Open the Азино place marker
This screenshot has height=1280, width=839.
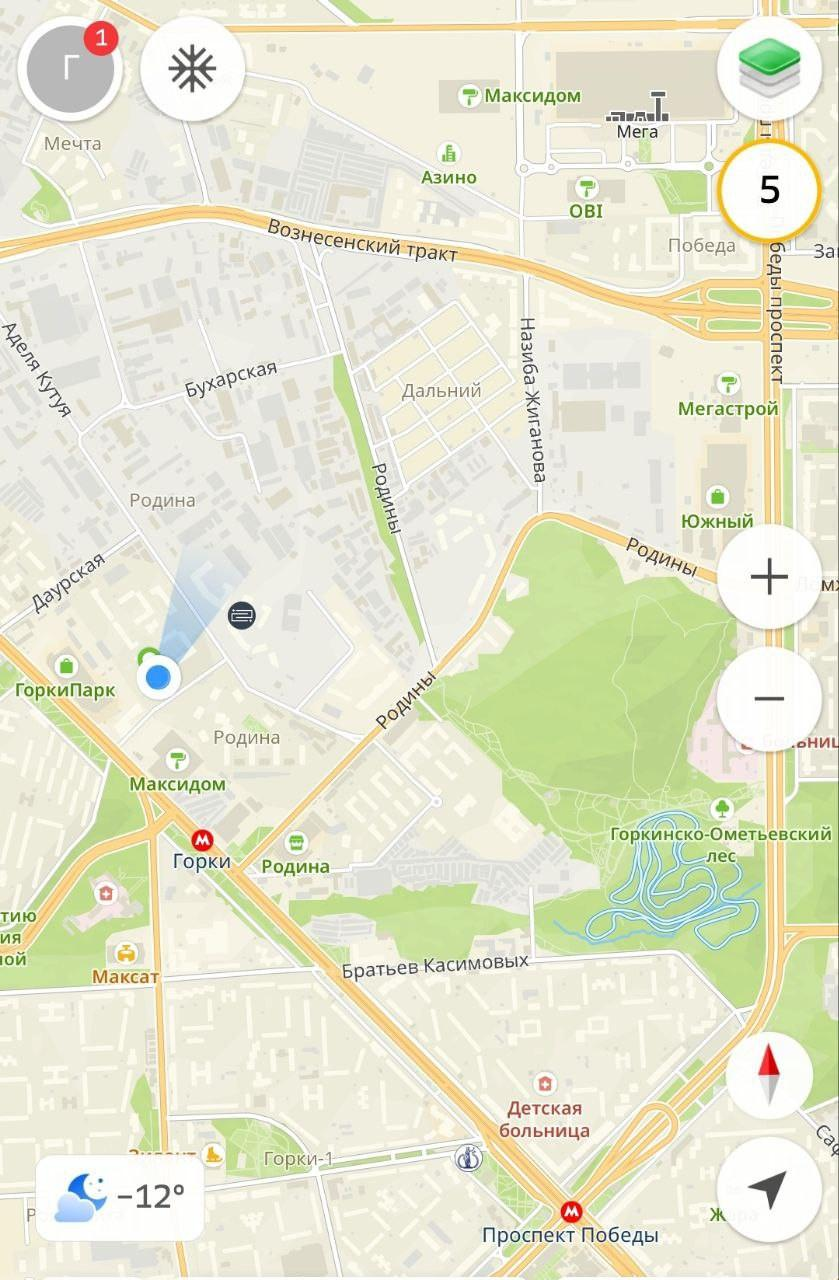pyautogui.click(x=450, y=153)
